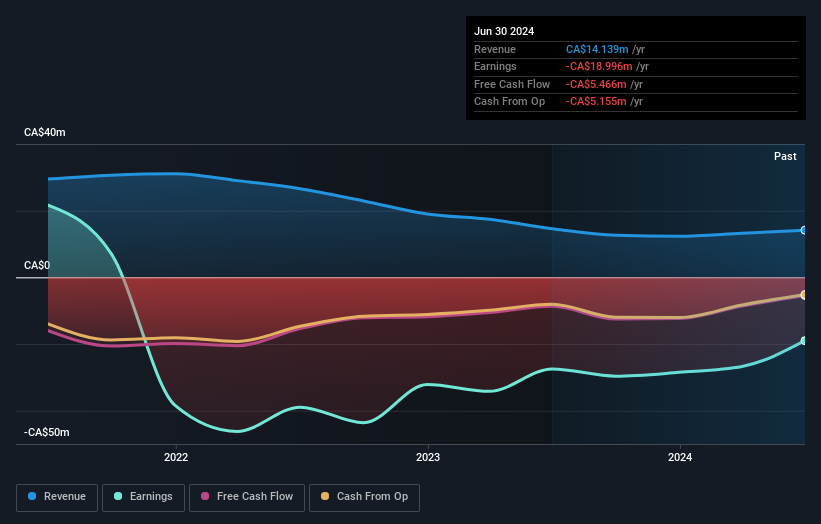Click the CA$40m y-axis label
Image resolution: width=821 pixels, height=524 pixels.
tap(45, 132)
